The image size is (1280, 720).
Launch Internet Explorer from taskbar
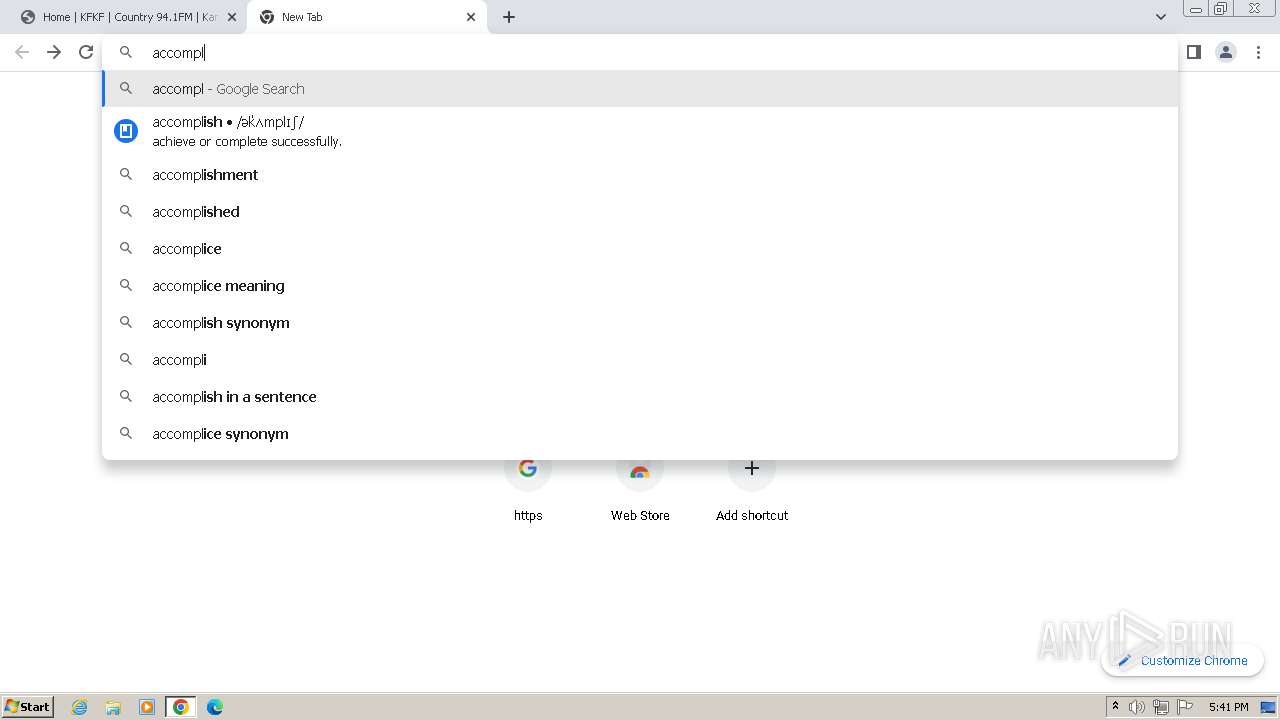[x=80, y=707]
